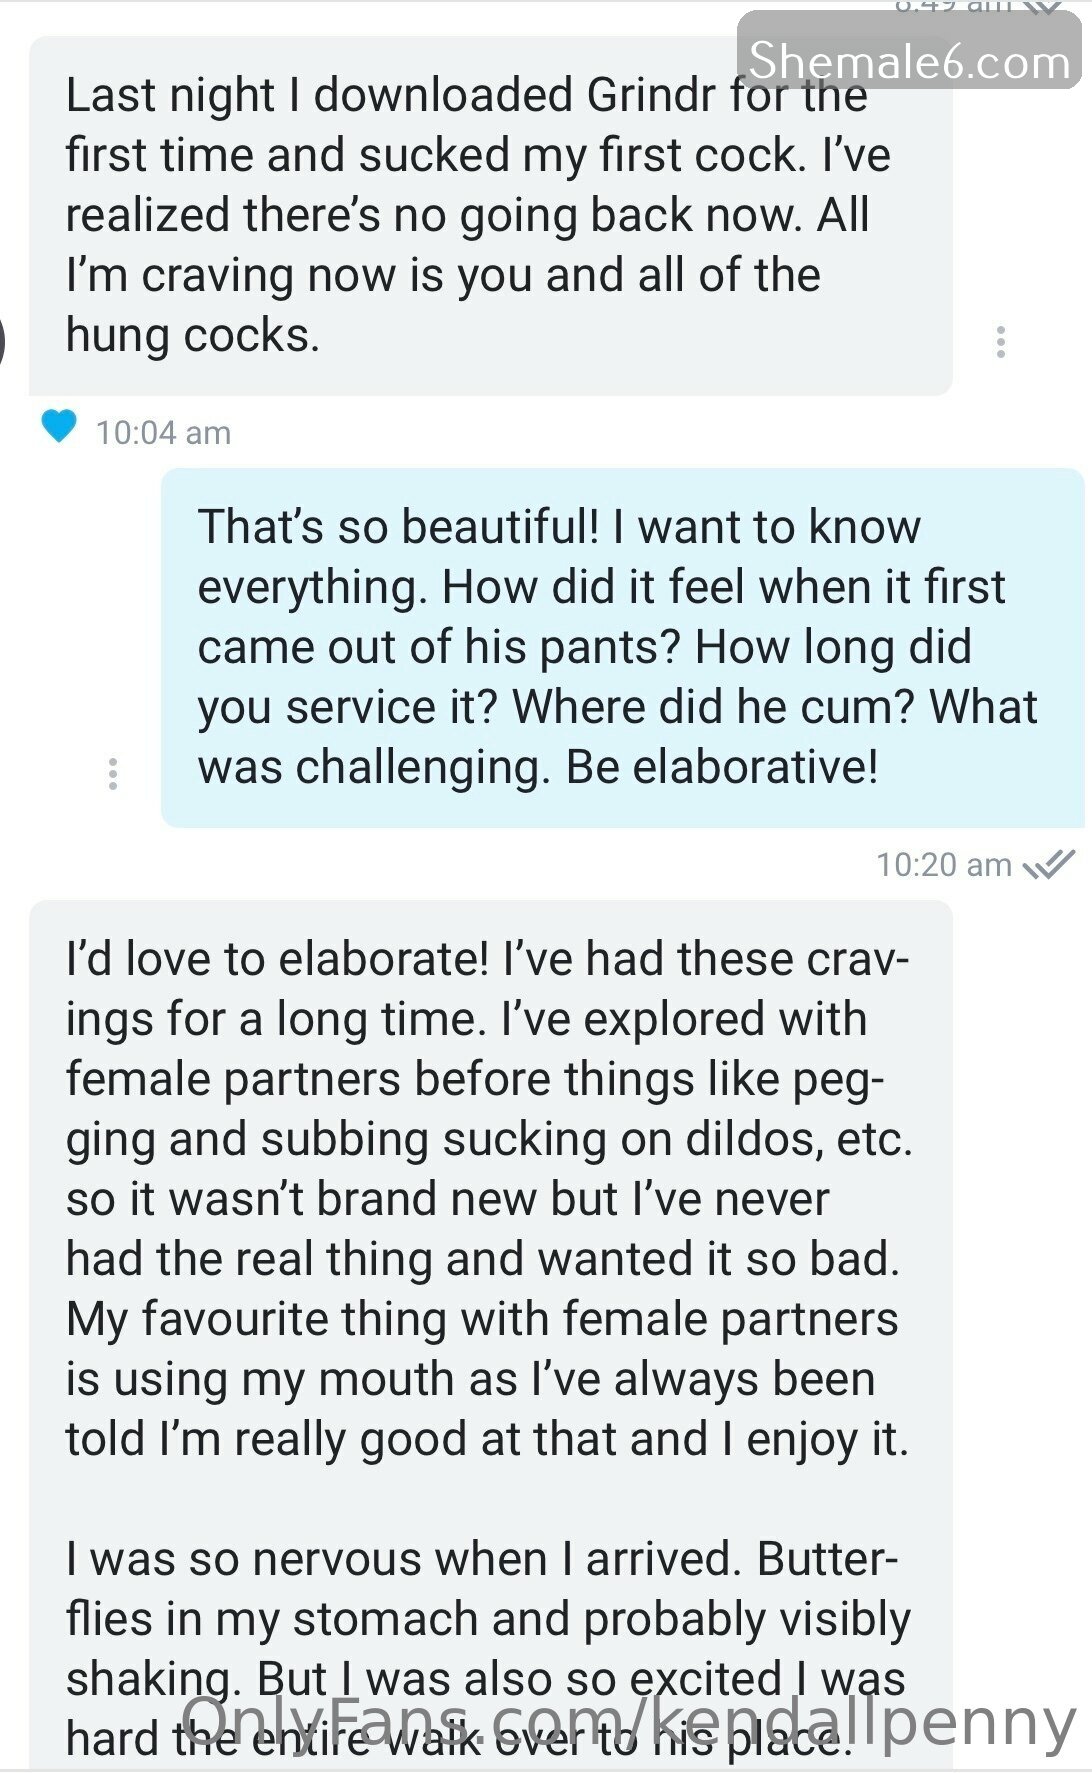Click the 10:20 am timestamp
1092x1773 pixels.
click(944, 865)
